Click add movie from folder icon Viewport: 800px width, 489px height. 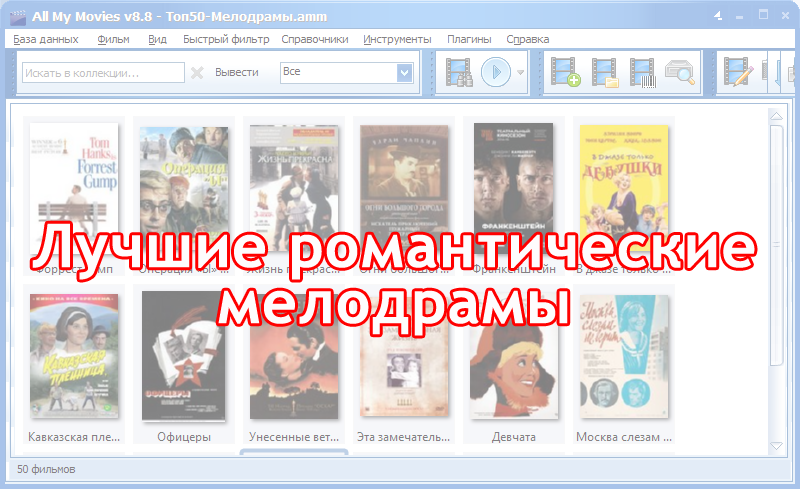pyautogui.click(x=604, y=73)
